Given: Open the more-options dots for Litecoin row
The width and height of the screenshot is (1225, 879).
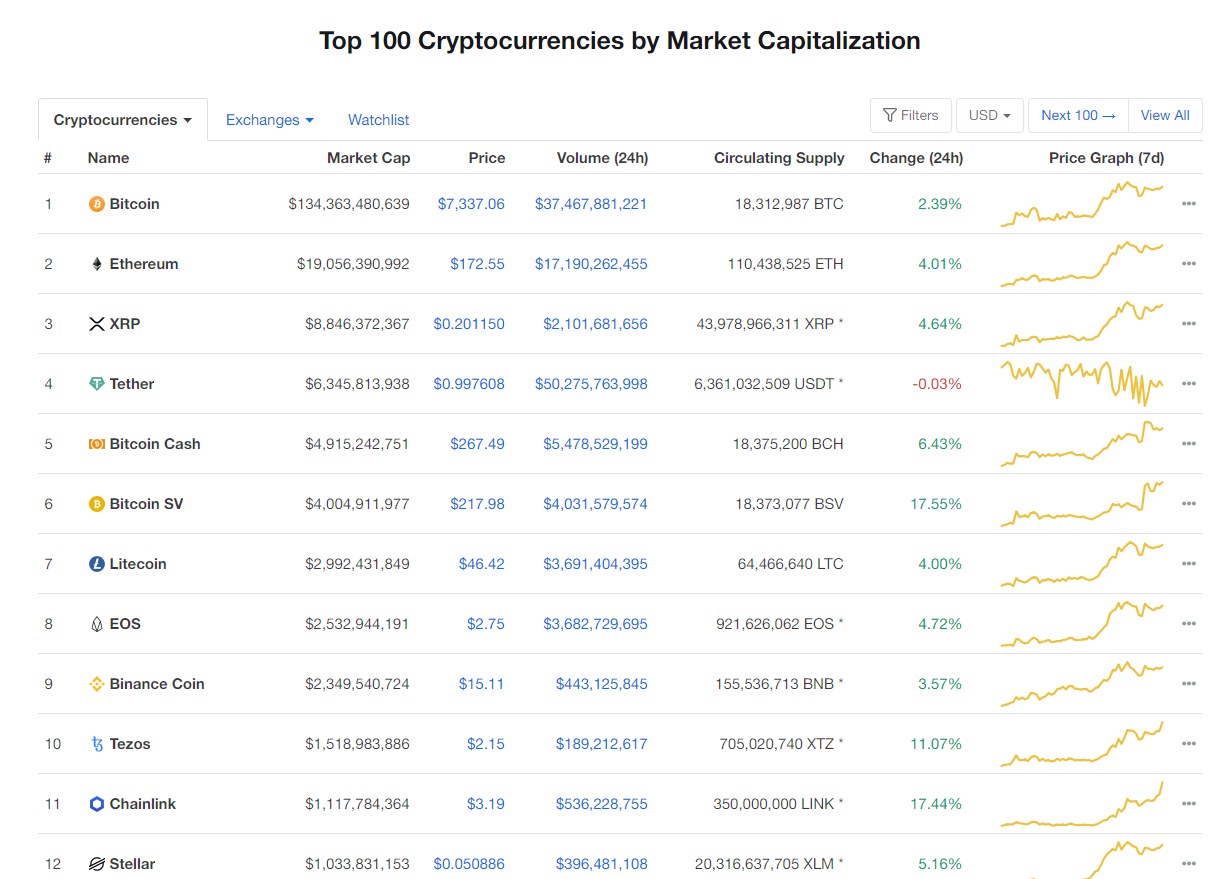Looking at the screenshot, I should [x=1189, y=564].
